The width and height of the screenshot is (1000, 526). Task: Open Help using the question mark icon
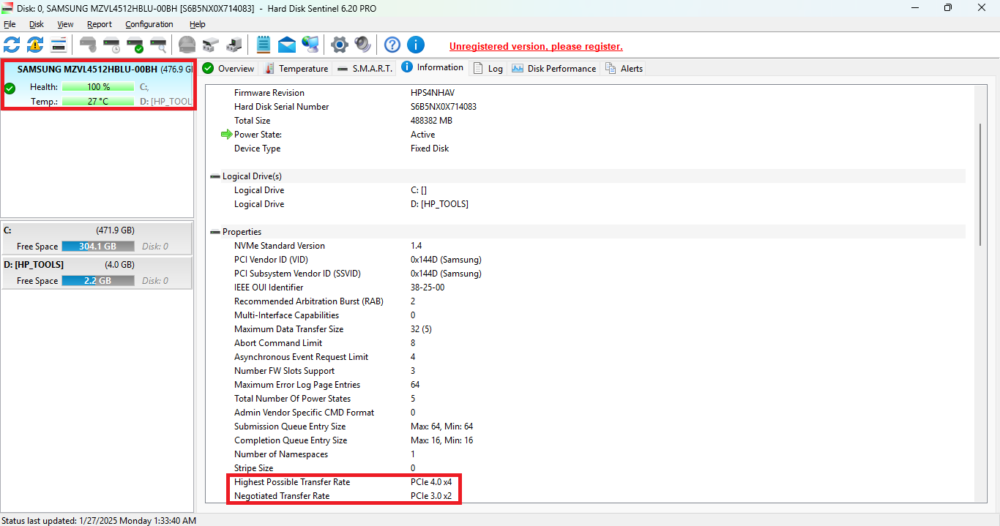click(x=392, y=45)
